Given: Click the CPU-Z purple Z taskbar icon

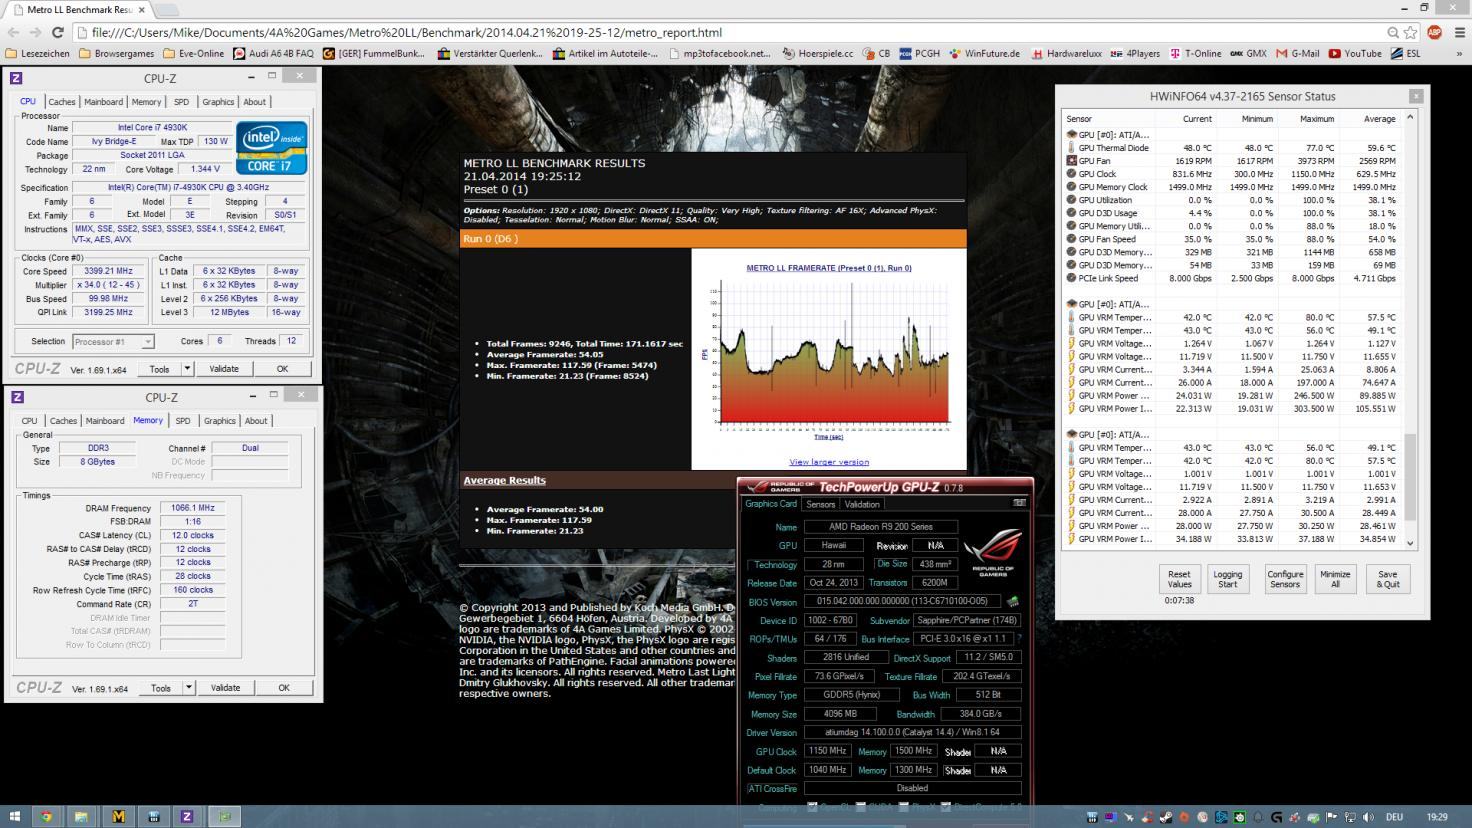Looking at the screenshot, I should [186, 816].
